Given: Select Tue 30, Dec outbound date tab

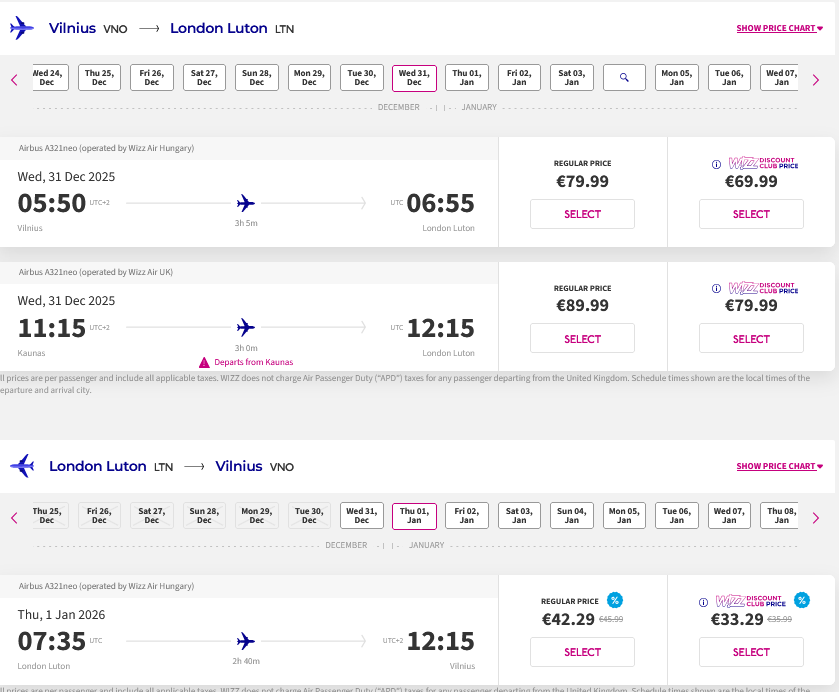Looking at the screenshot, I should click(x=361, y=78).
